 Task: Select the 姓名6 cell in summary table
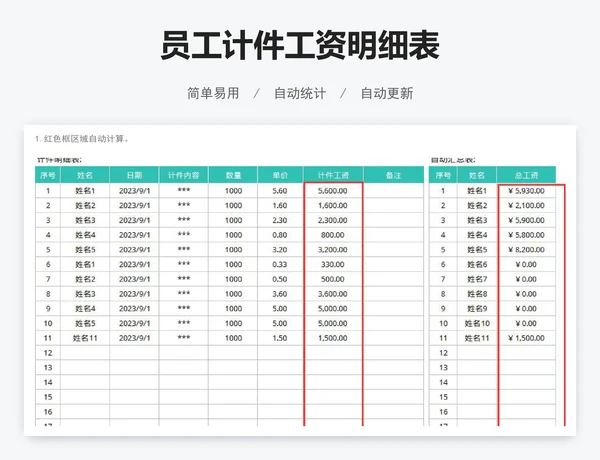tap(477, 264)
